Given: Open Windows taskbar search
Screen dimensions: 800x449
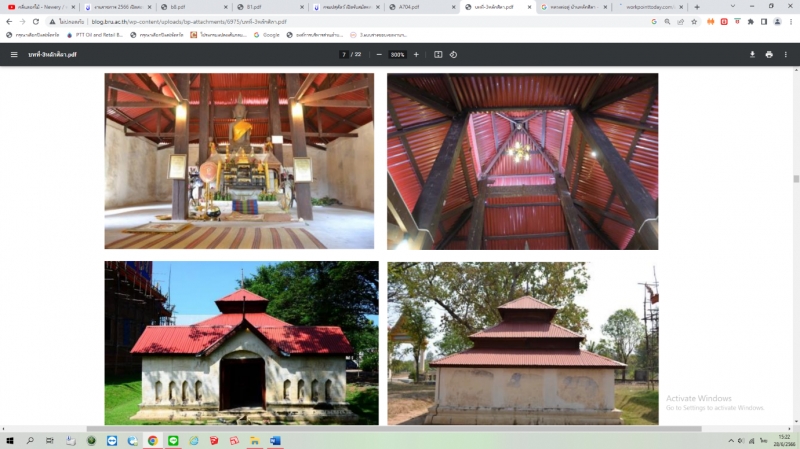Looking at the screenshot, I should [x=30, y=441].
